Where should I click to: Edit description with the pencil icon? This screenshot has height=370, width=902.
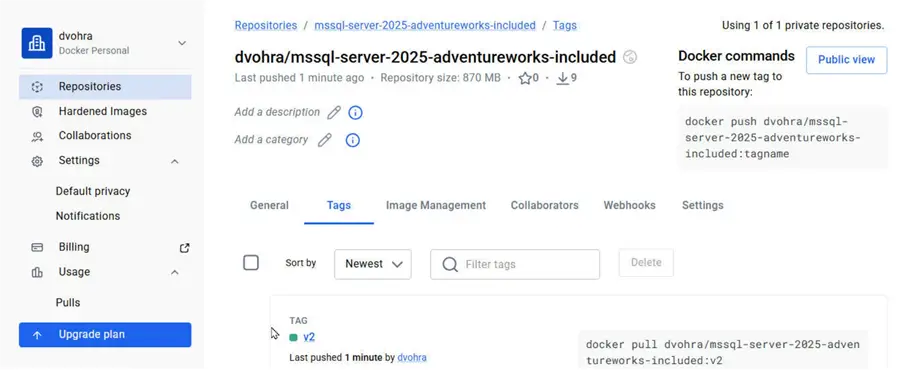(334, 113)
